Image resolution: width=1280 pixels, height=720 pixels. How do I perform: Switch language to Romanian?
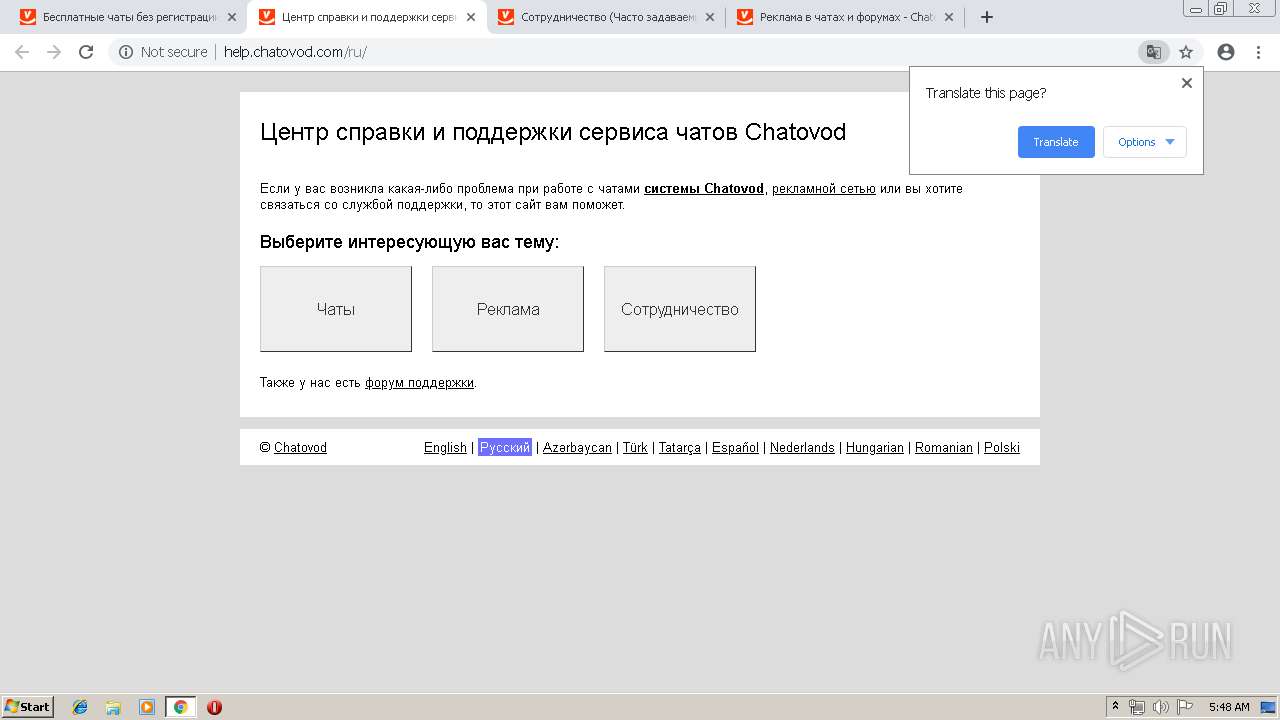pyautogui.click(x=944, y=447)
